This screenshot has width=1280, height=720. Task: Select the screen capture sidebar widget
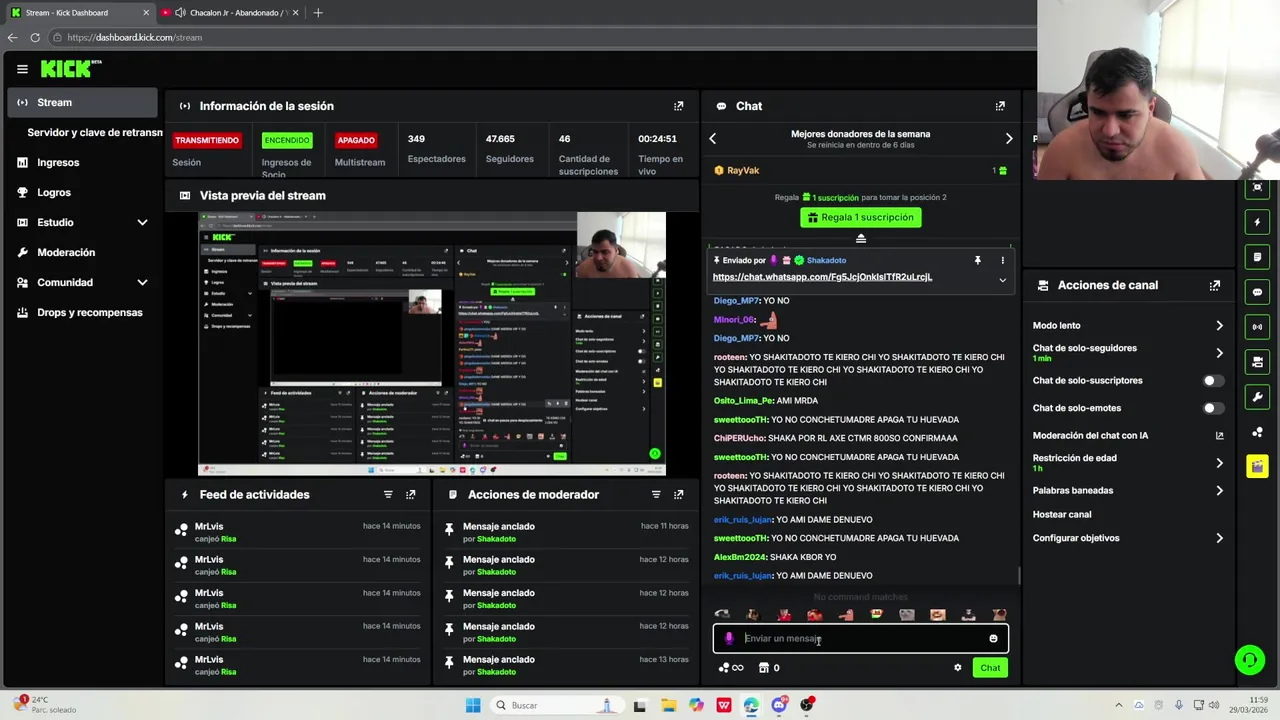click(x=1258, y=187)
